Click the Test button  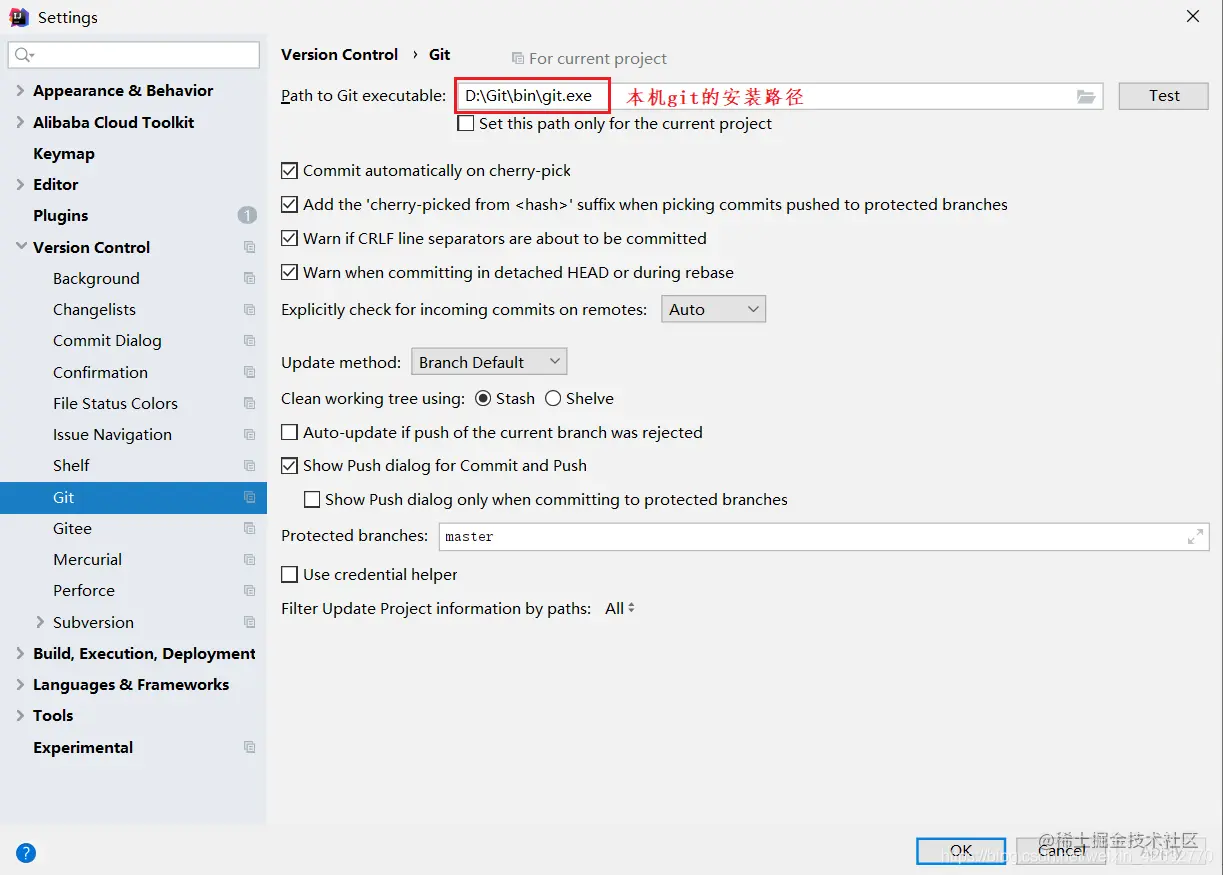[1164, 96]
